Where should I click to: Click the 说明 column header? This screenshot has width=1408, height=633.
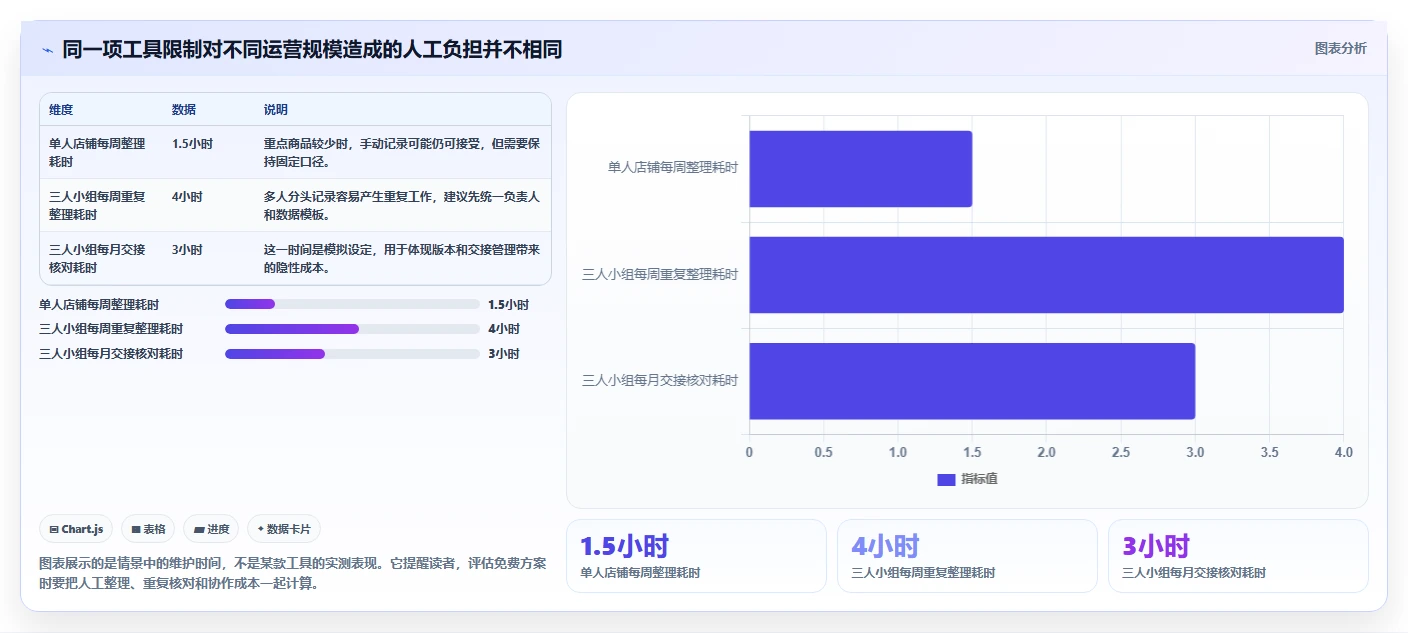pos(276,110)
